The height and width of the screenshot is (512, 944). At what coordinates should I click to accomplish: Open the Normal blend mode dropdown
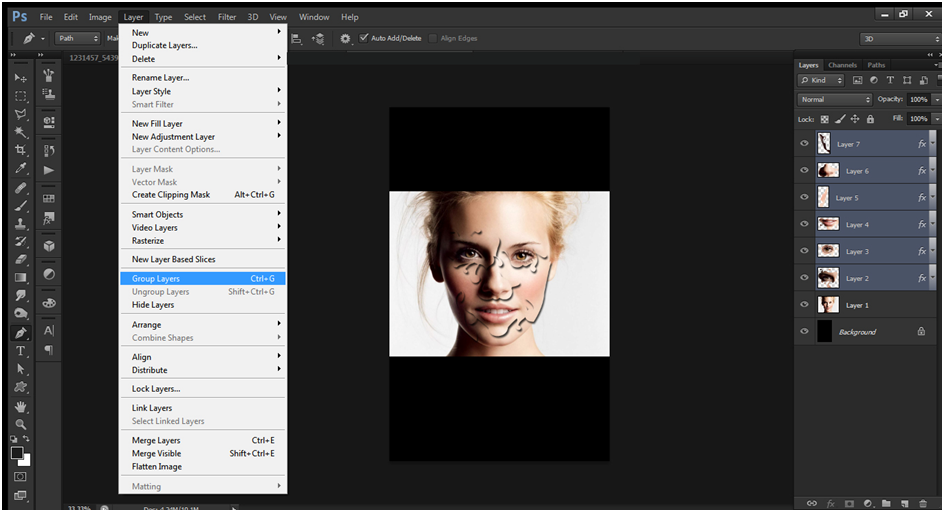point(835,100)
